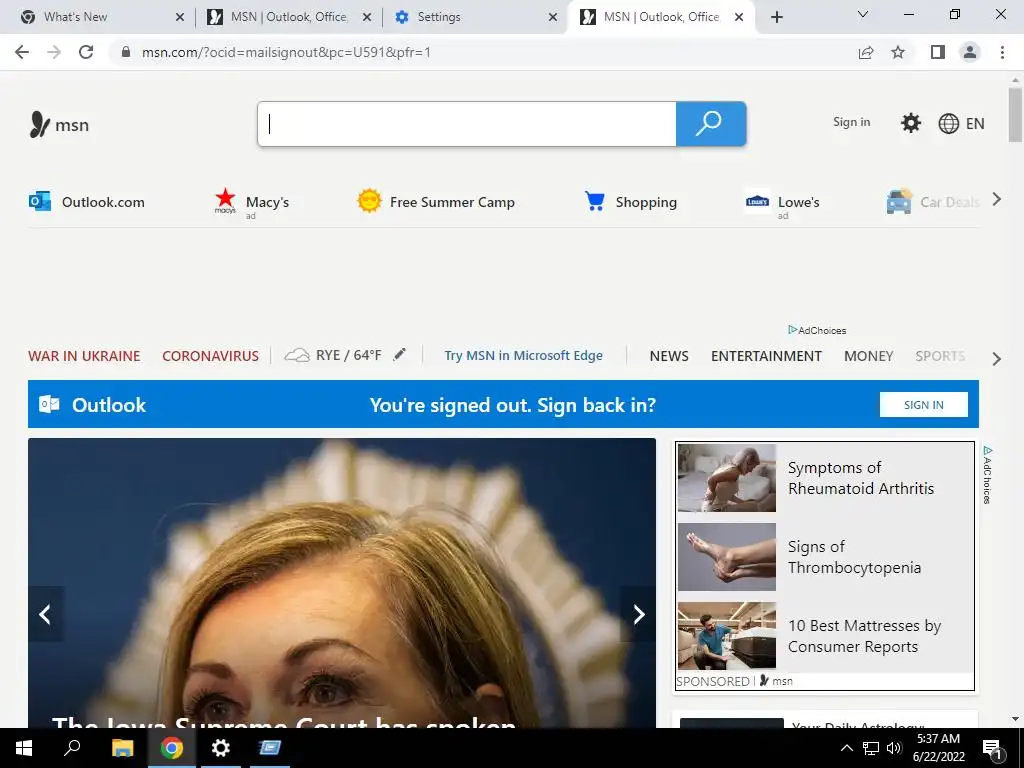Open the MONEY section

[868, 356]
